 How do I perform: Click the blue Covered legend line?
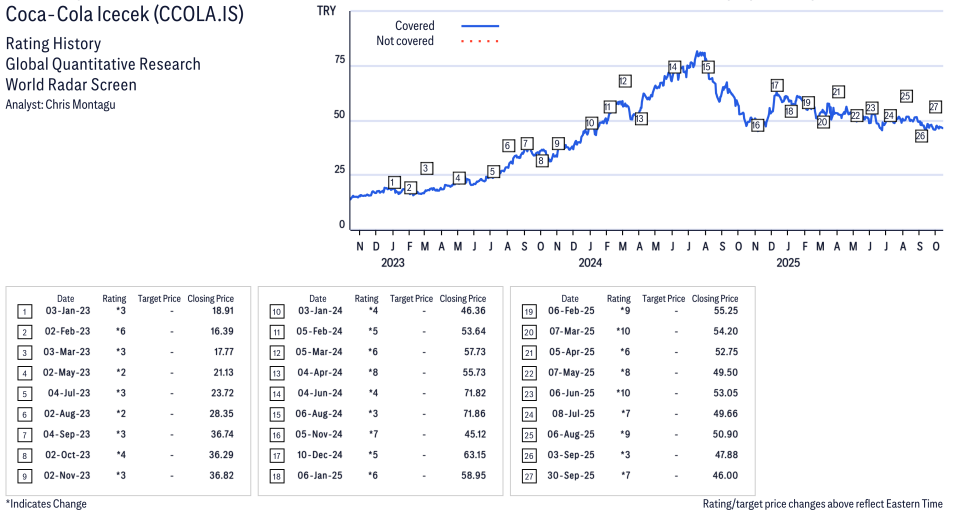[x=480, y=26]
